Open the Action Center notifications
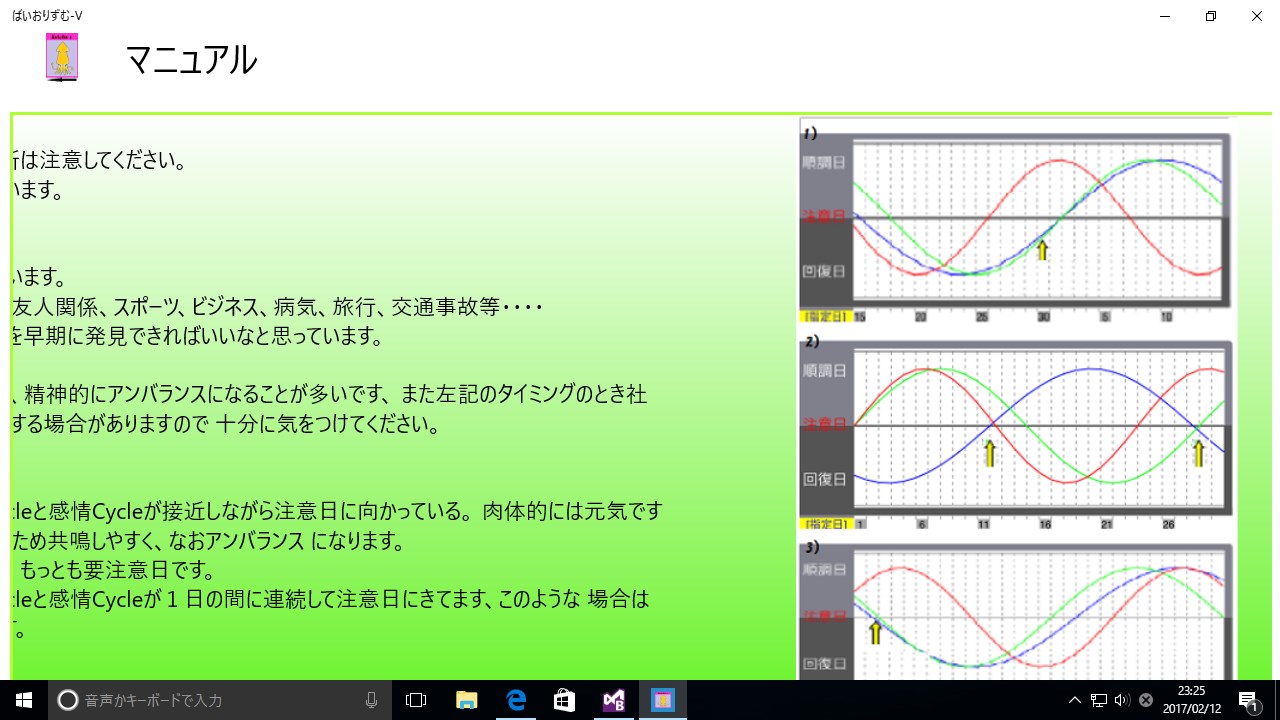Viewport: 1280px width, 720px height. pyautogui.click(x=1249, y=700)
